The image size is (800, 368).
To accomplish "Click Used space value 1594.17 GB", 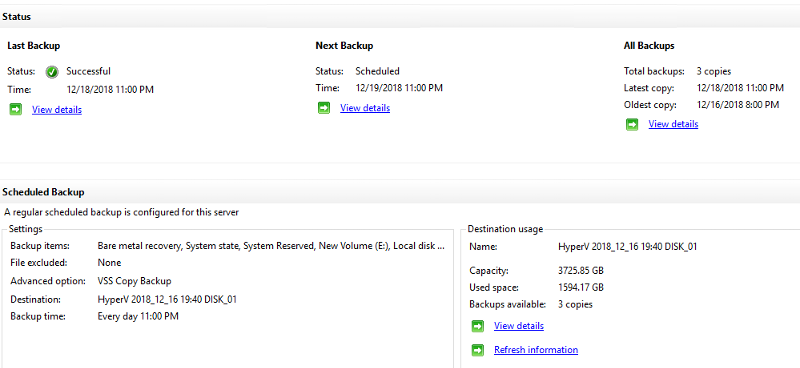I will point(581,287).
